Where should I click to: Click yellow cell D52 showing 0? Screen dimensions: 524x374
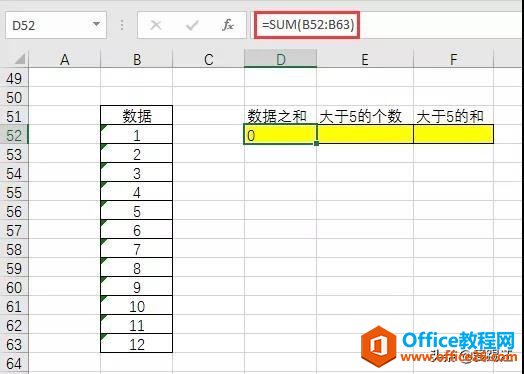(280, 134)
